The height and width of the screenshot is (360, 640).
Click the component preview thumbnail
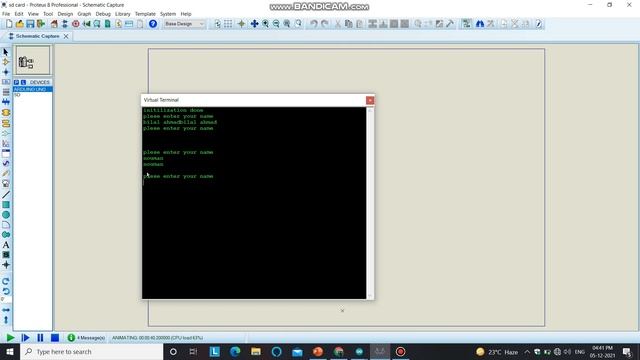(x=33, y=60)
